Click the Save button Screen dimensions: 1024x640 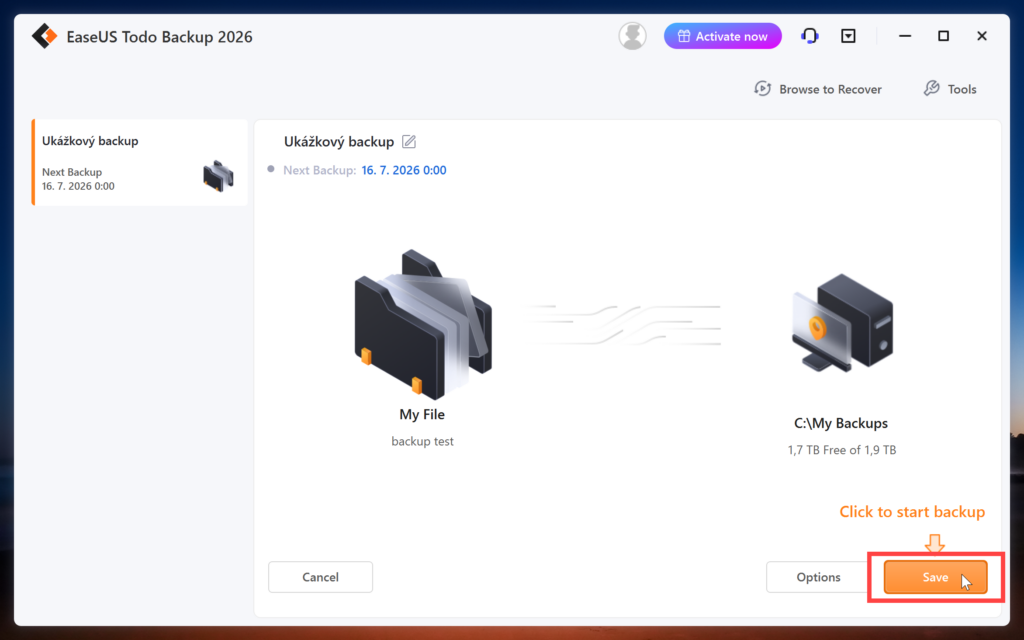935,577
